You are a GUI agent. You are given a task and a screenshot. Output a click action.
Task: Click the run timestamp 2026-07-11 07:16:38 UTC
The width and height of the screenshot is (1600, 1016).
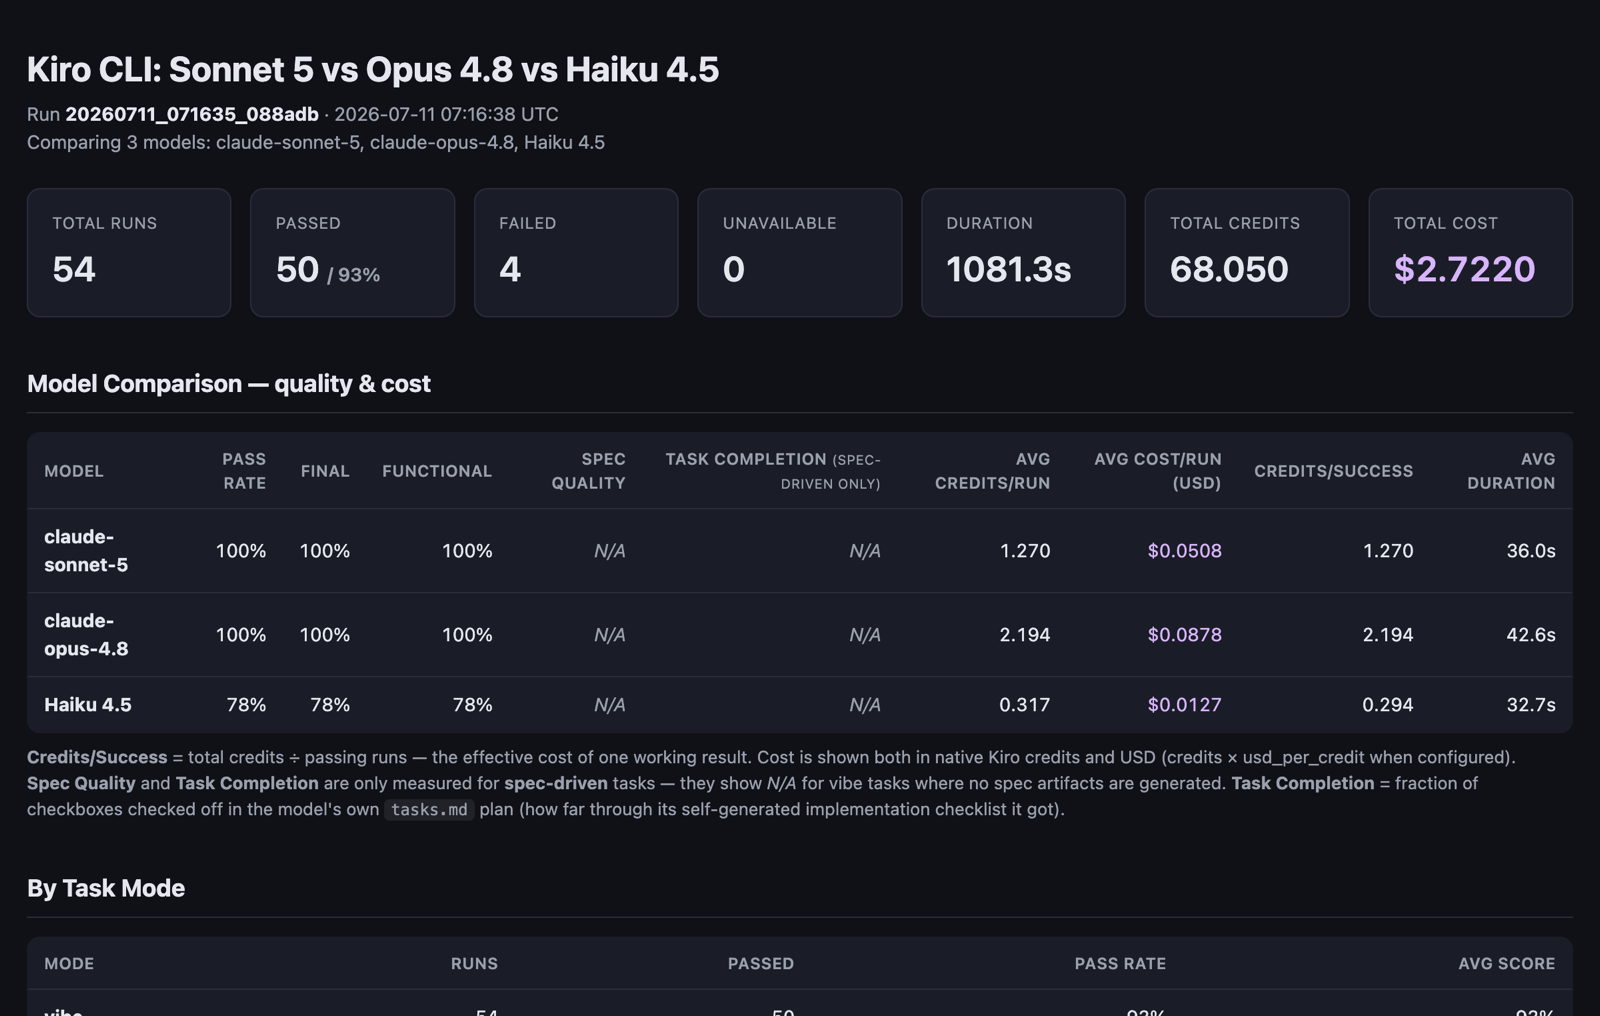[446, 114]
